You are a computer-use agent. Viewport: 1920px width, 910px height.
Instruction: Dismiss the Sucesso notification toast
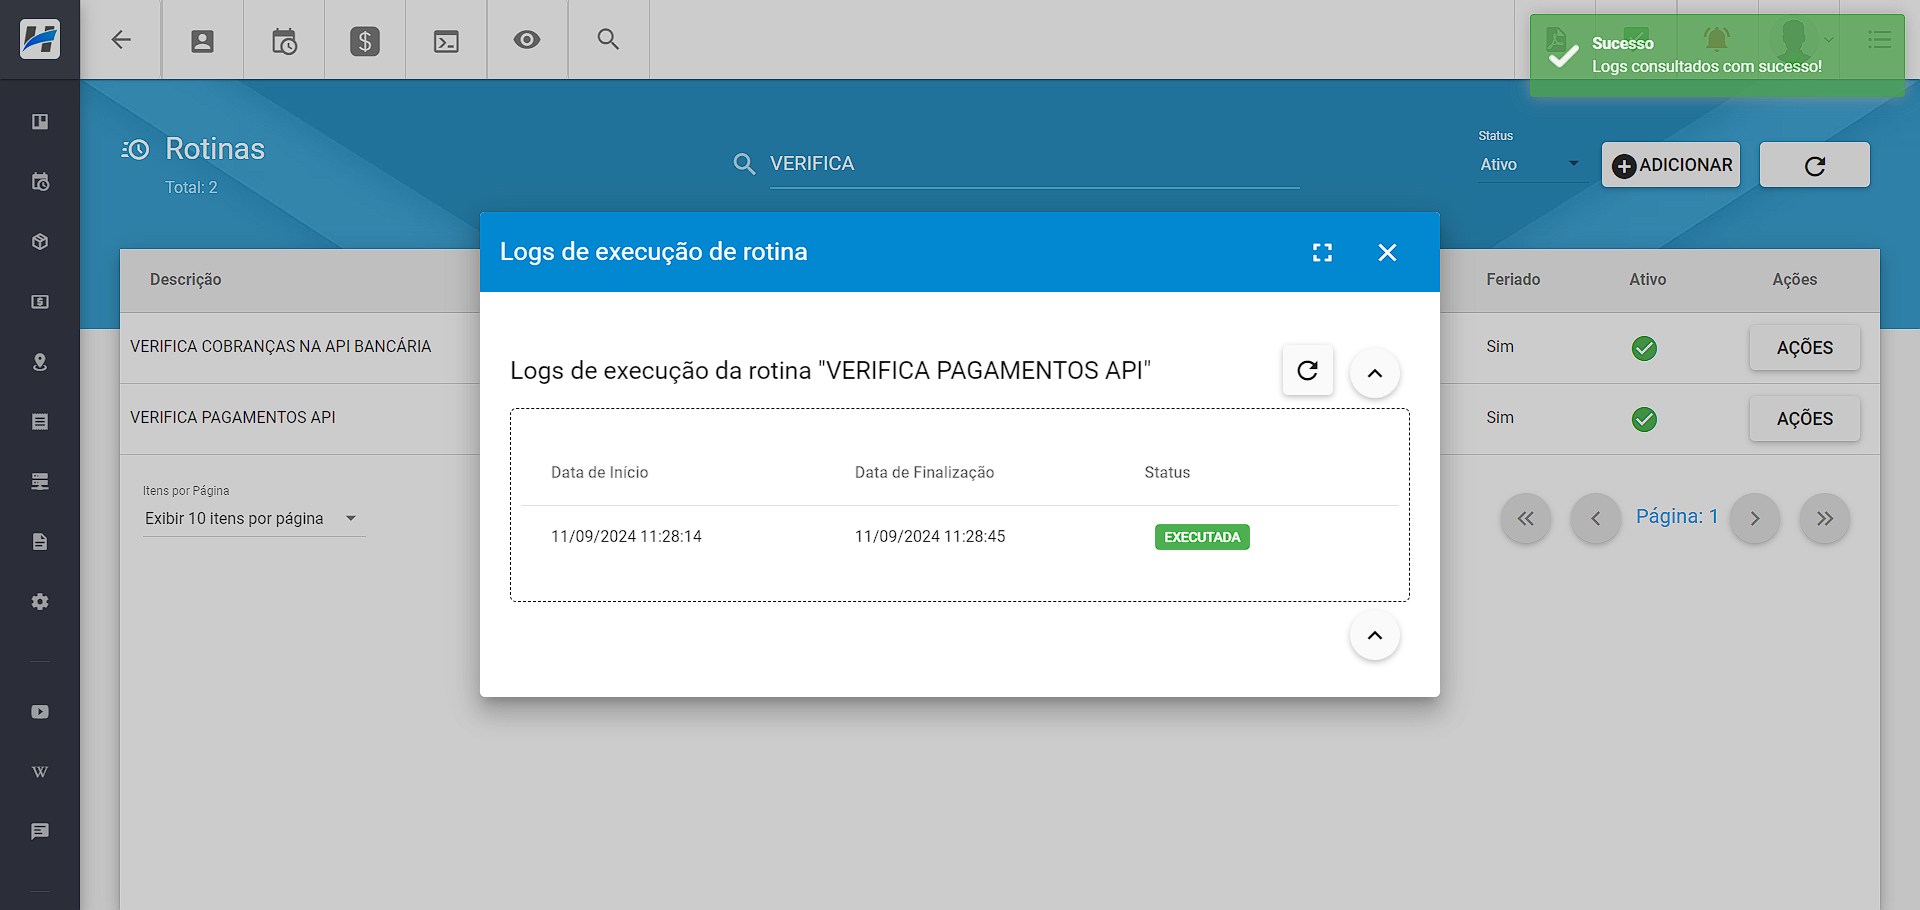[1717, 56]
